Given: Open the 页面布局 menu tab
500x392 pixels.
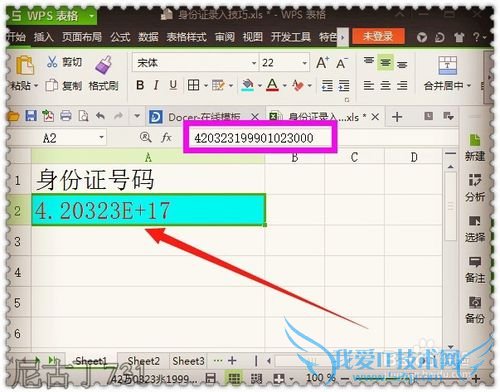Looking at the screenshot, I should point(82,37).
